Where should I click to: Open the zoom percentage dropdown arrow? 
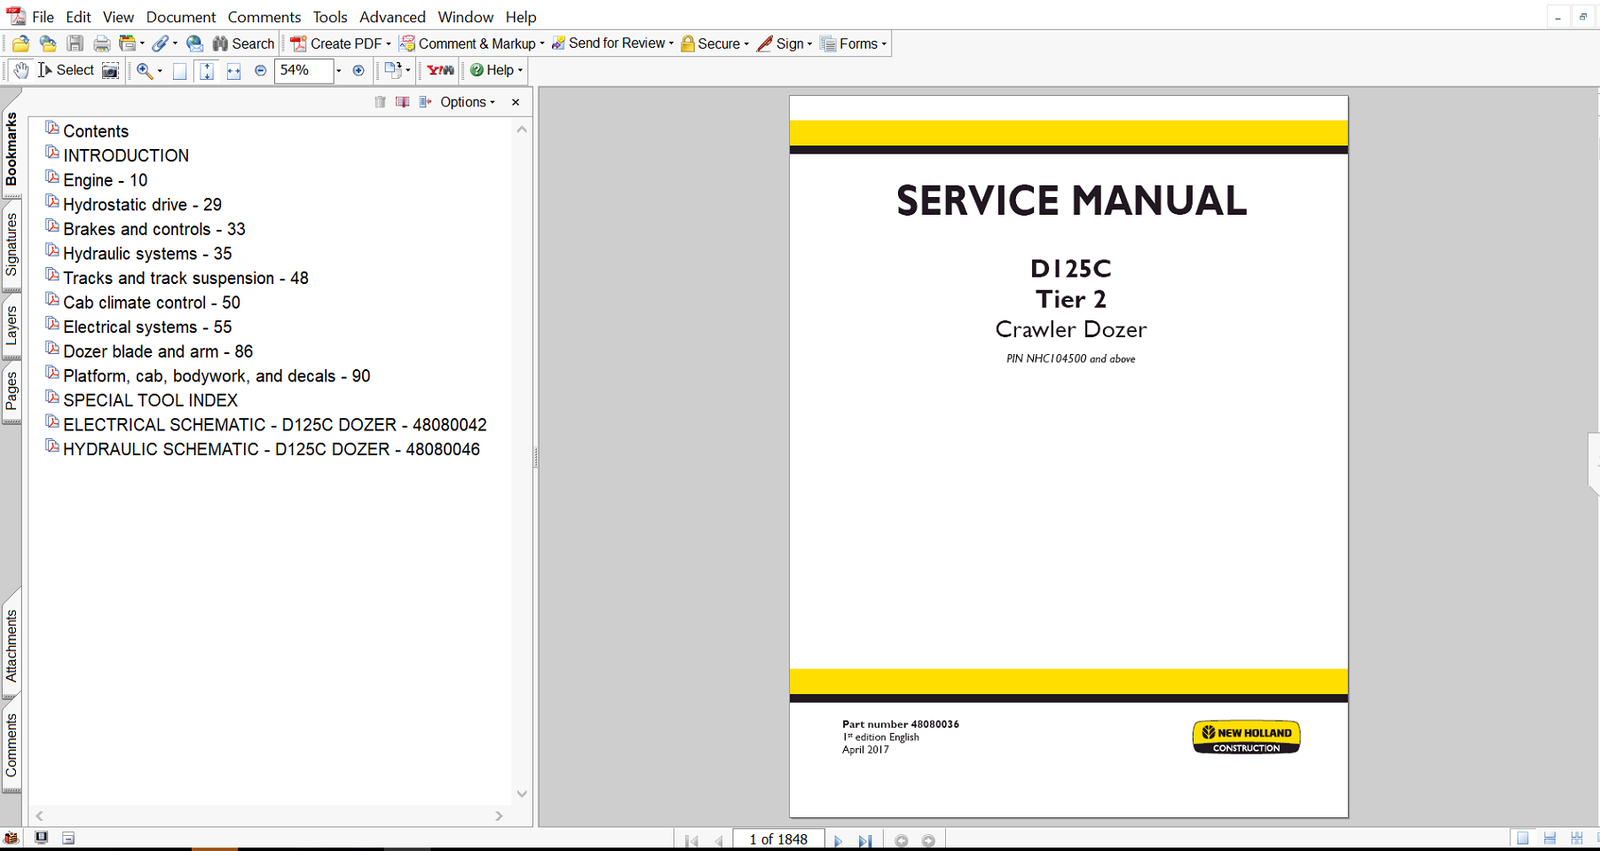click(338, 70)
